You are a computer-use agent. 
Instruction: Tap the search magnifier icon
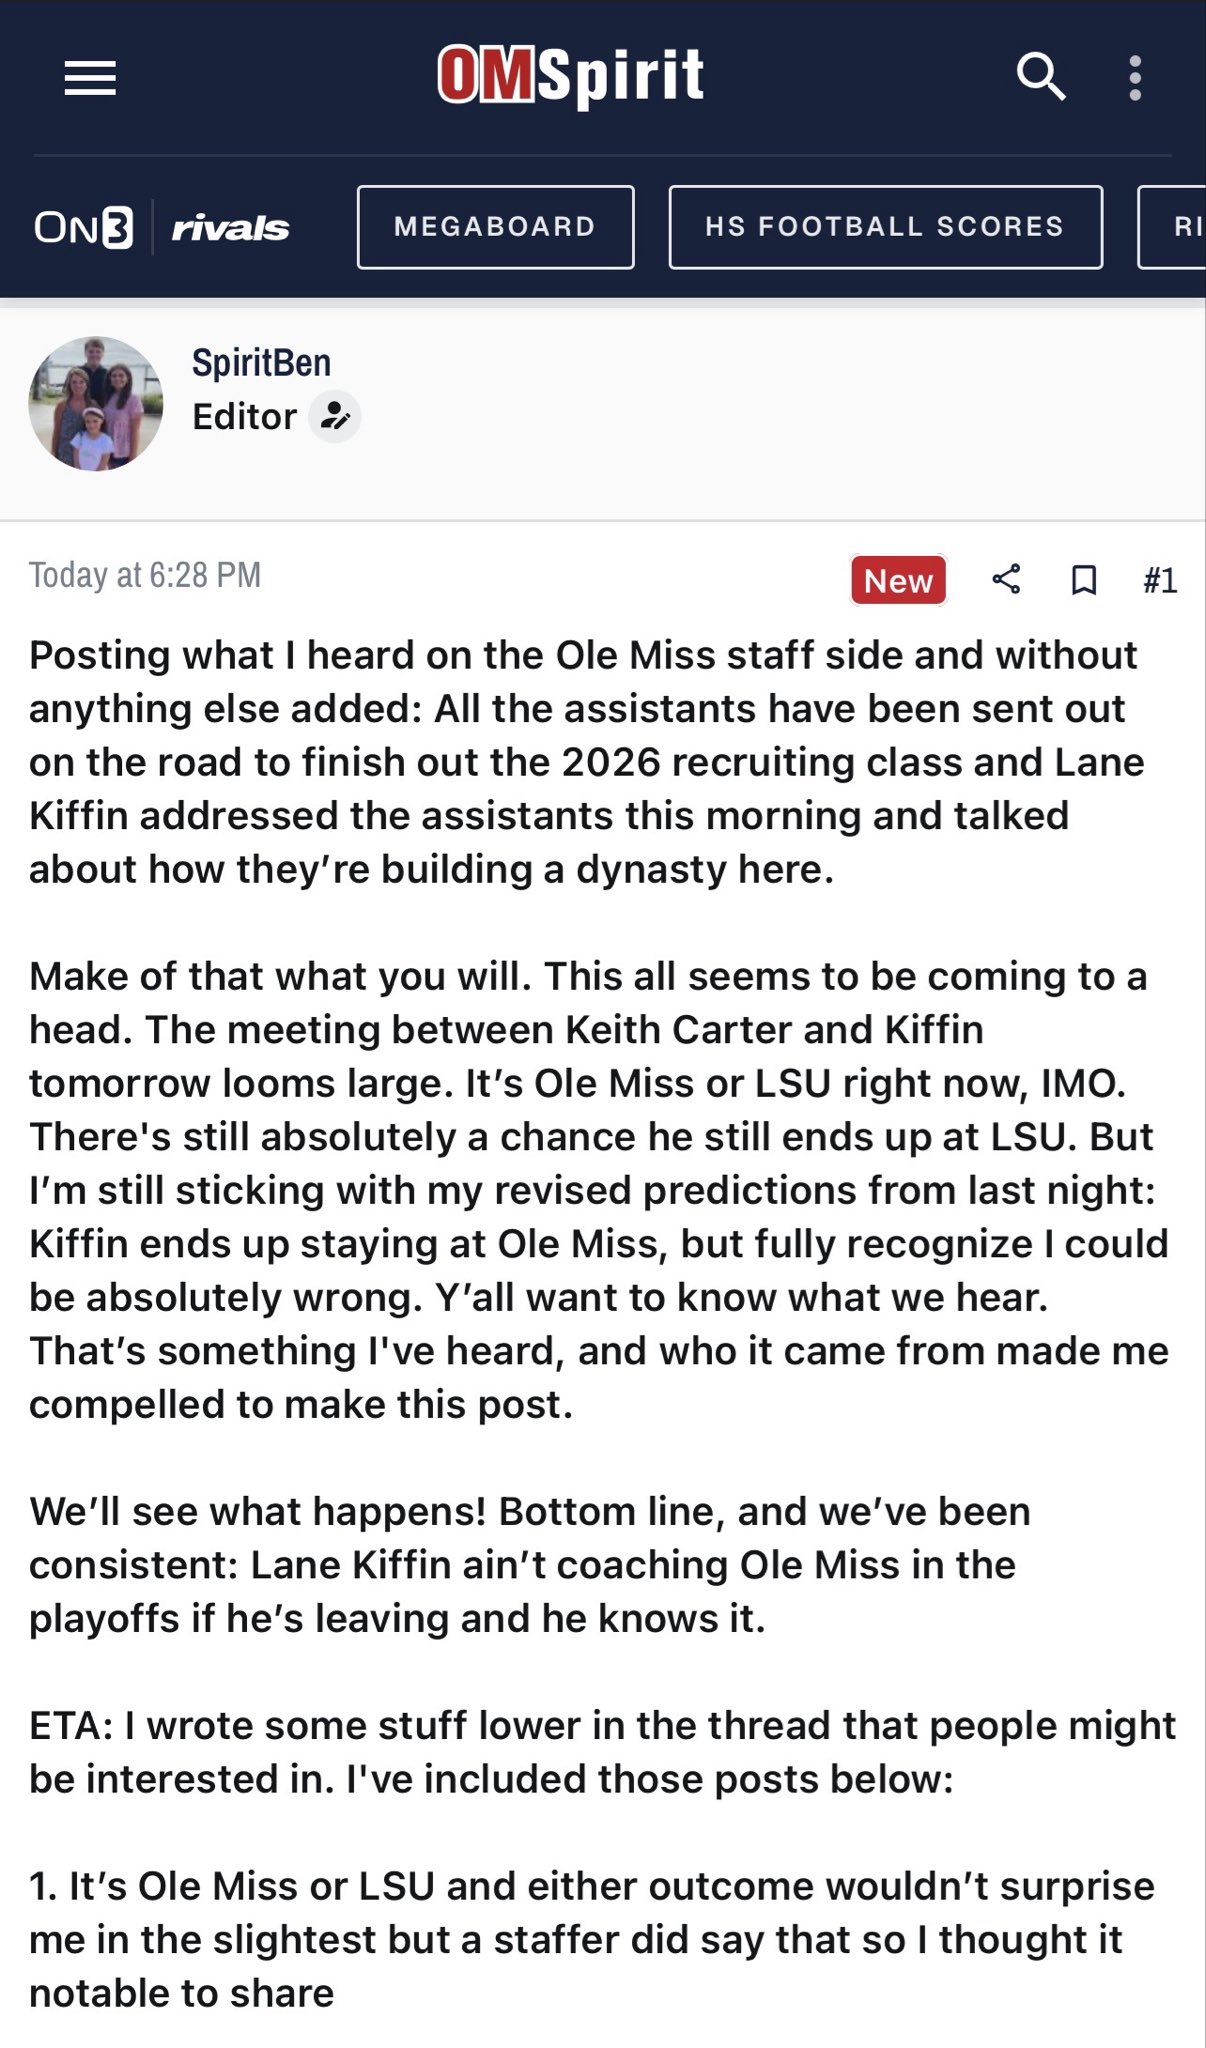(x=1040, y=77)
